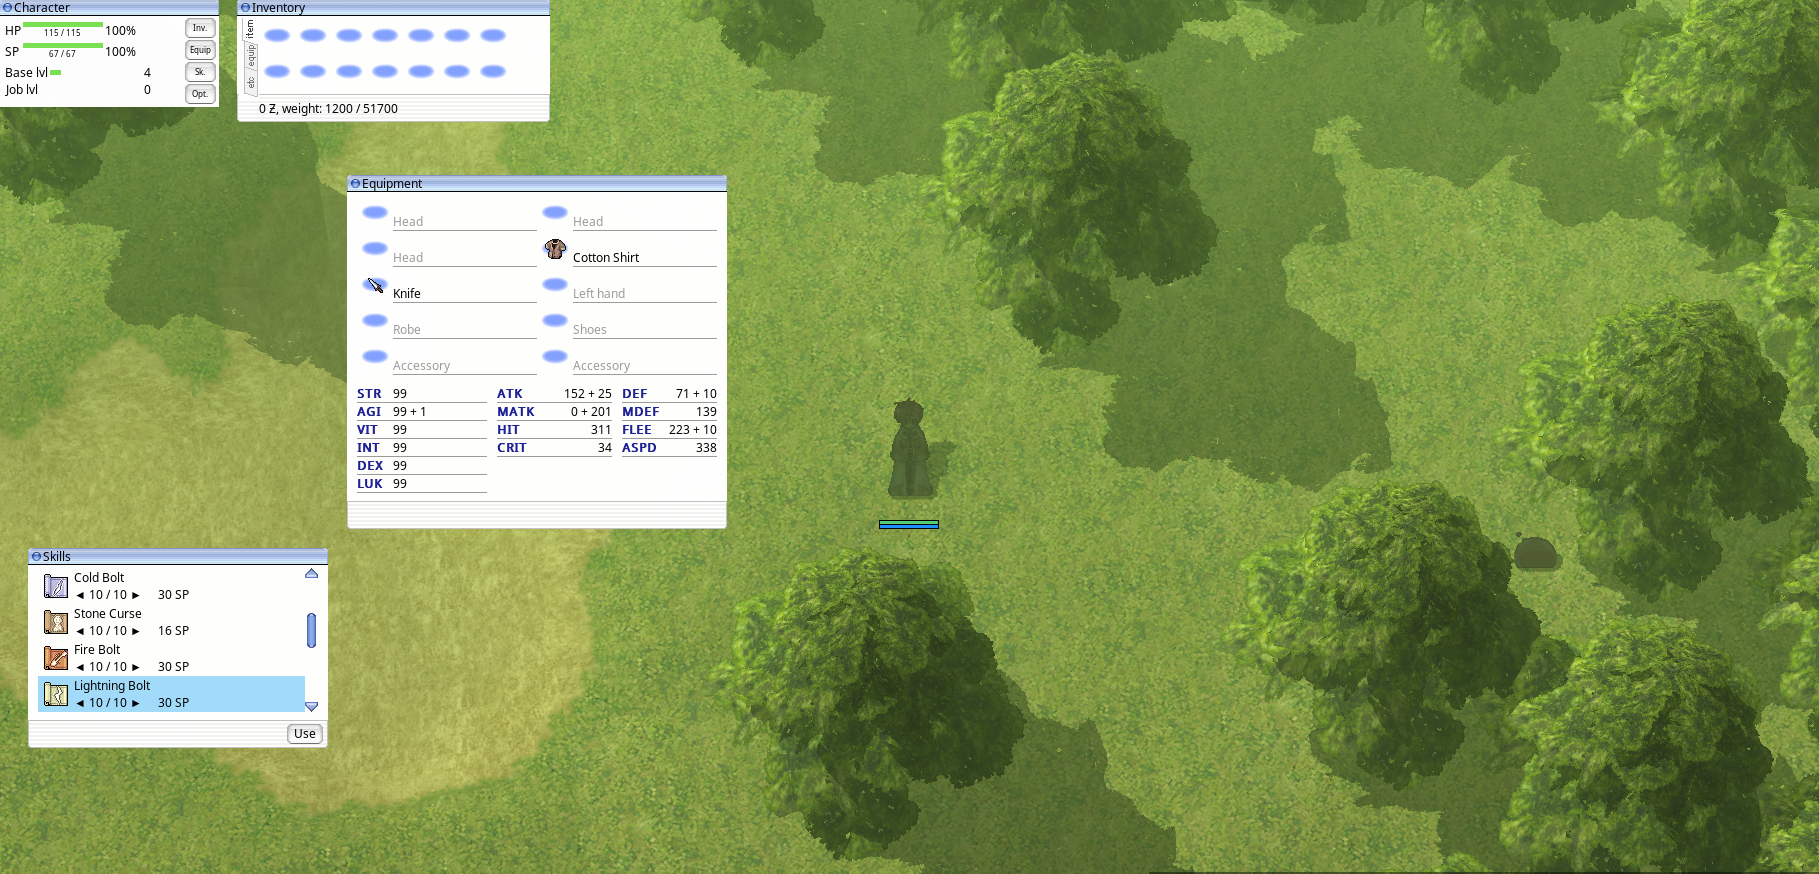The height and width of the screenshot is (874, 1819).
Task: Click the up arrow of the skills list
Action: 311,573
